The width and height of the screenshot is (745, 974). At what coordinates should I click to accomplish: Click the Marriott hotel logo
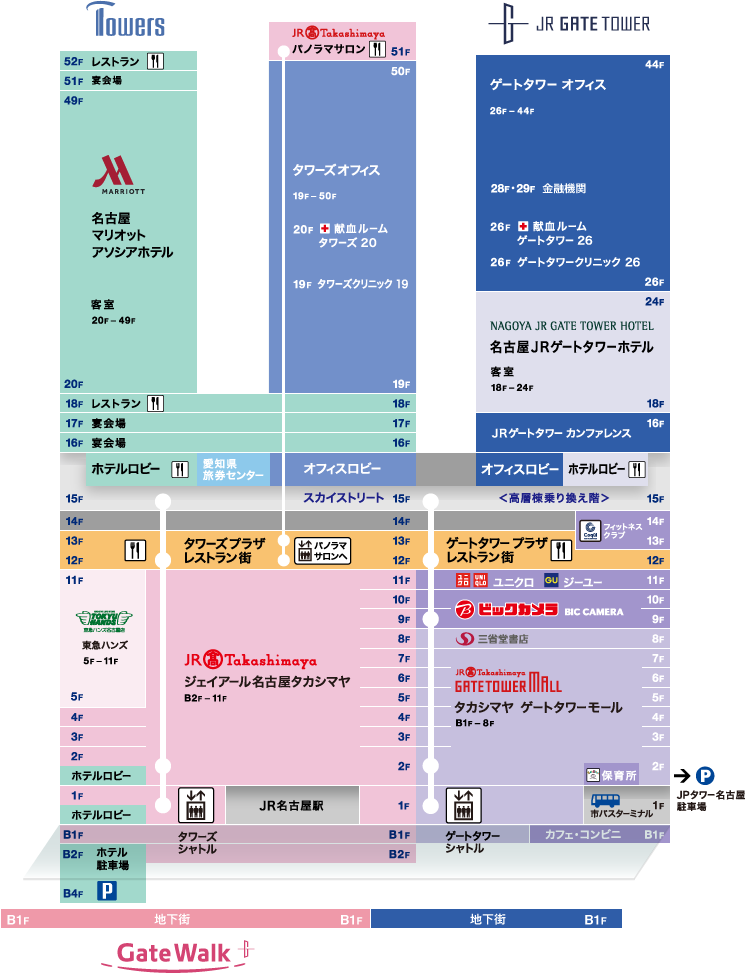(119, 175)
